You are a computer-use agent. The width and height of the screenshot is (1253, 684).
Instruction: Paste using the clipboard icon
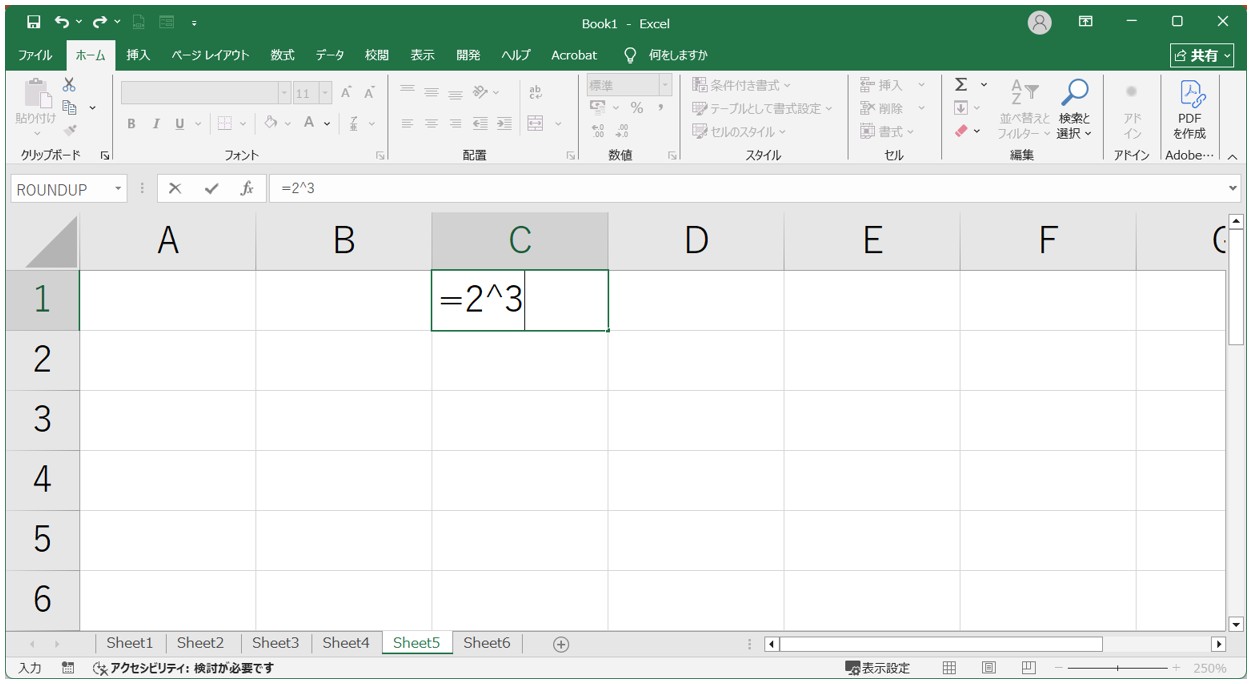(x=36, y=92)
